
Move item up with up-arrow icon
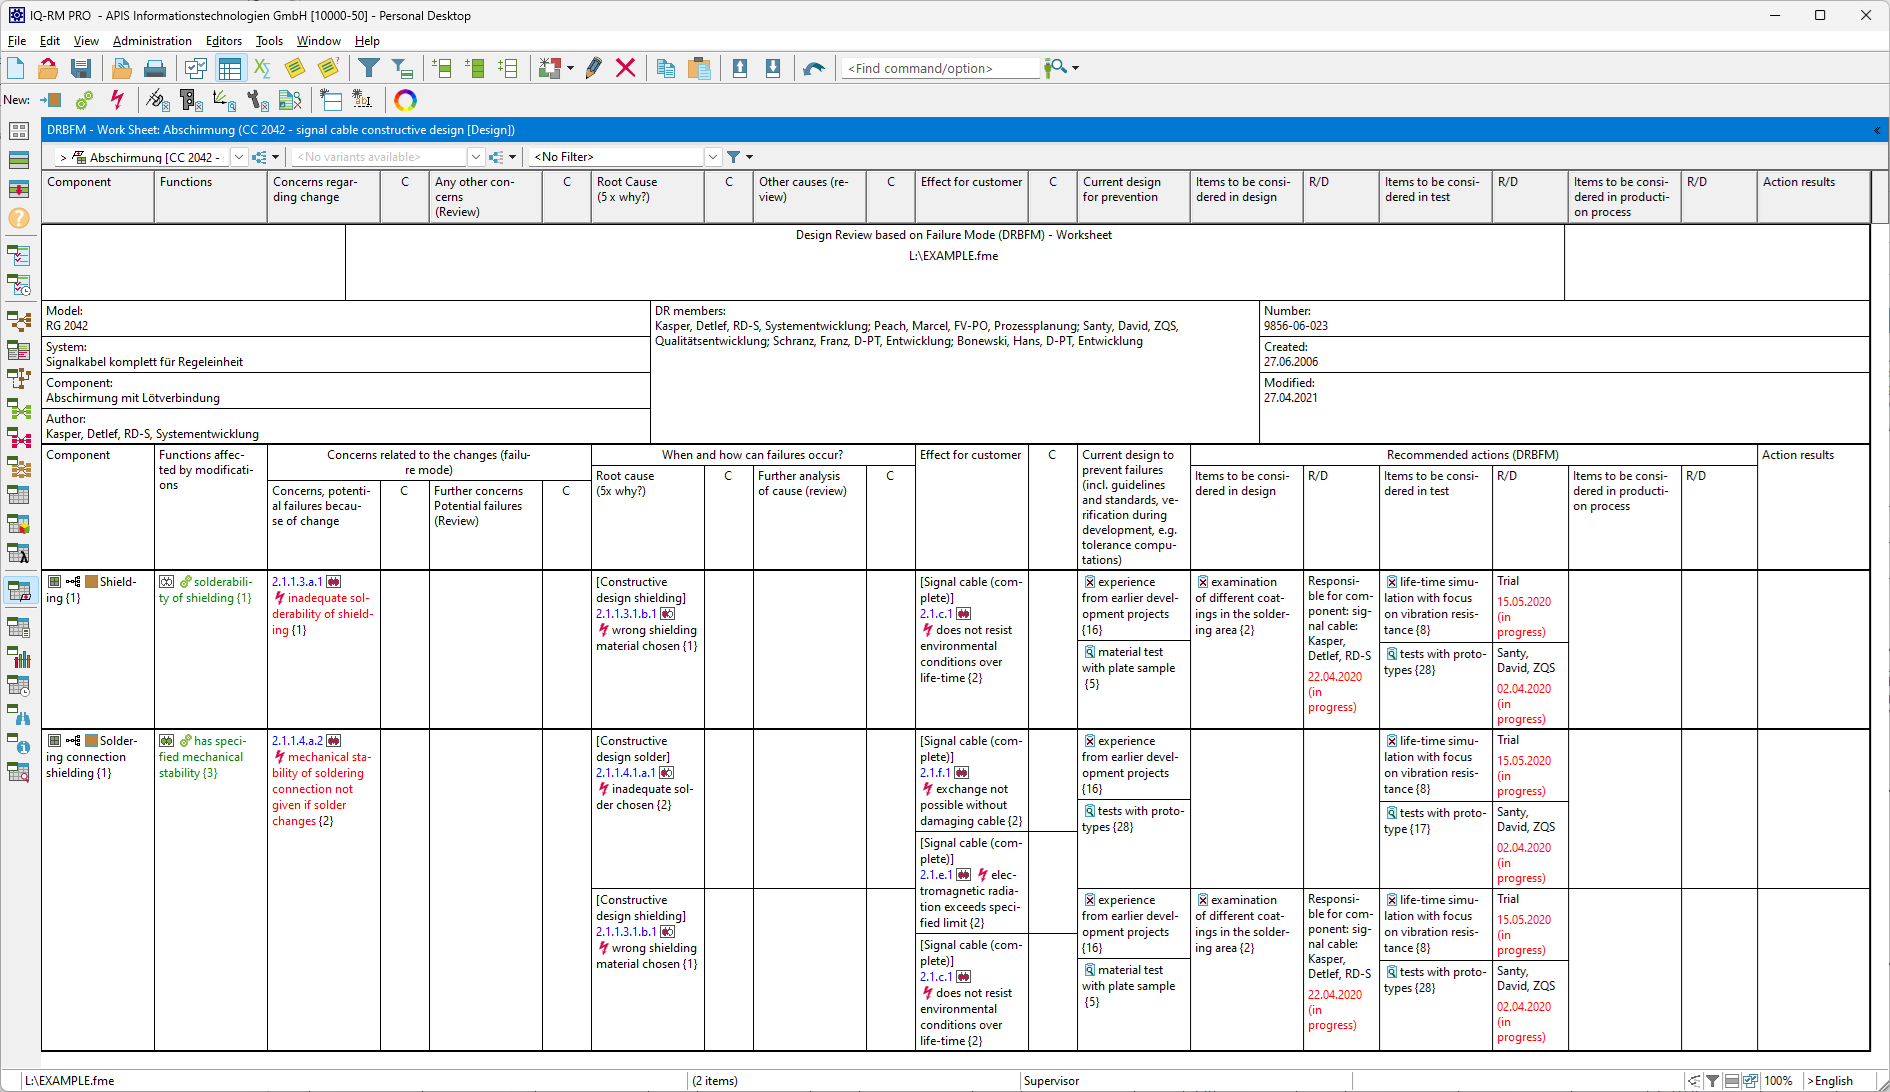click(740, 68)
